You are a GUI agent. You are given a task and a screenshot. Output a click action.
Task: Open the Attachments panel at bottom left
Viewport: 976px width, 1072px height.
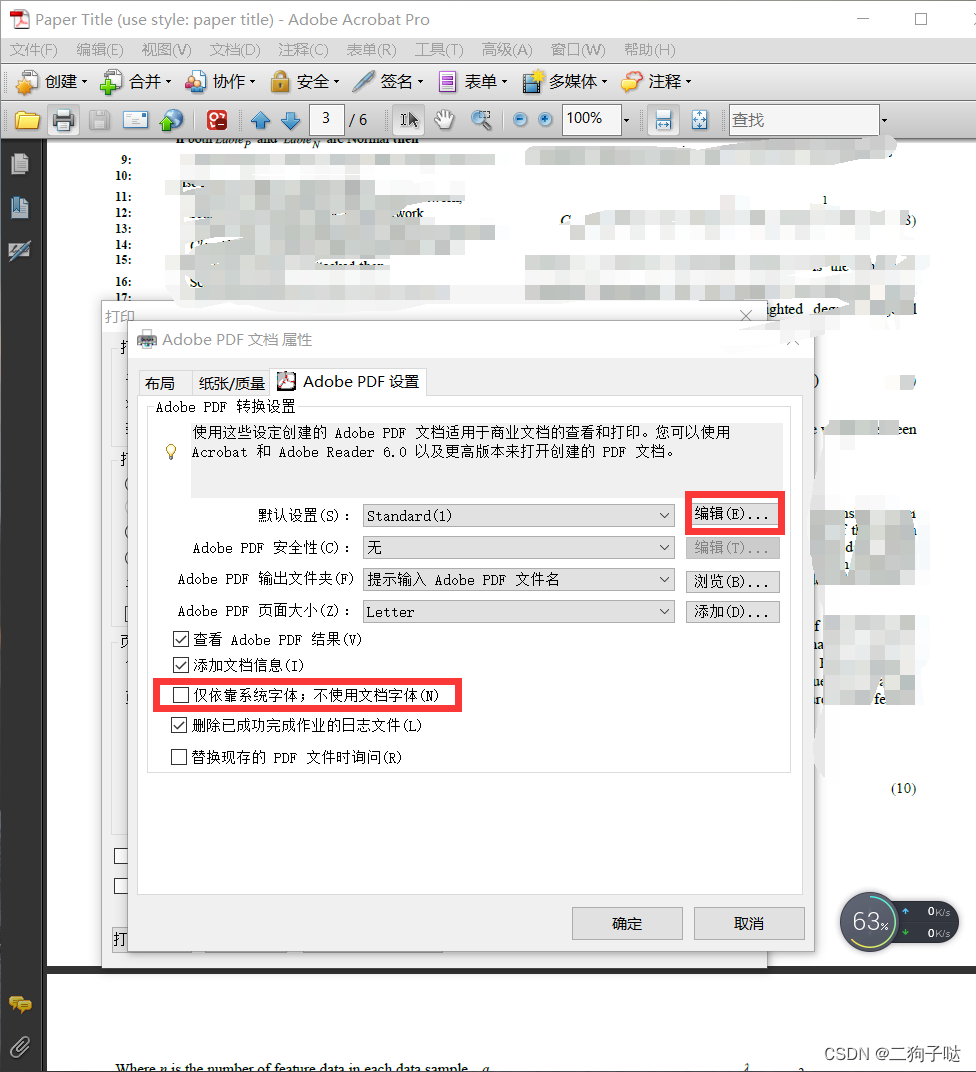pos(20,1046)
